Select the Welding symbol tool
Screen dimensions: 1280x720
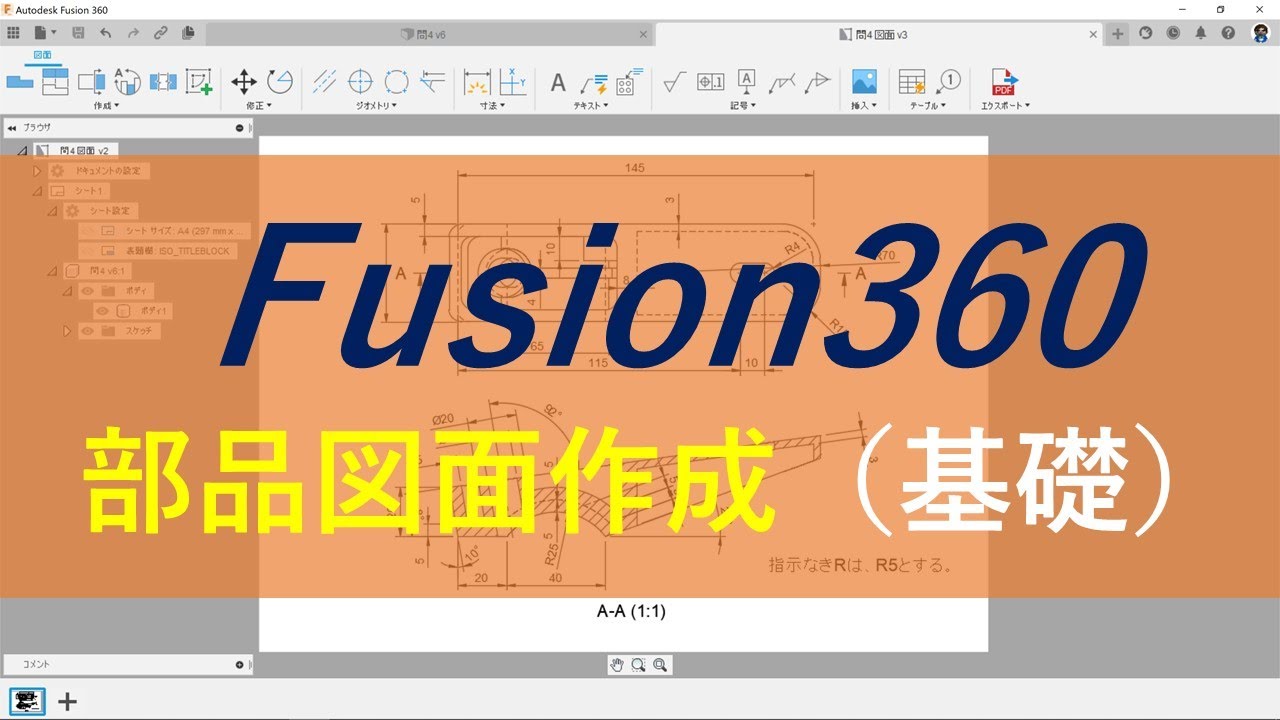click(782, 82)
